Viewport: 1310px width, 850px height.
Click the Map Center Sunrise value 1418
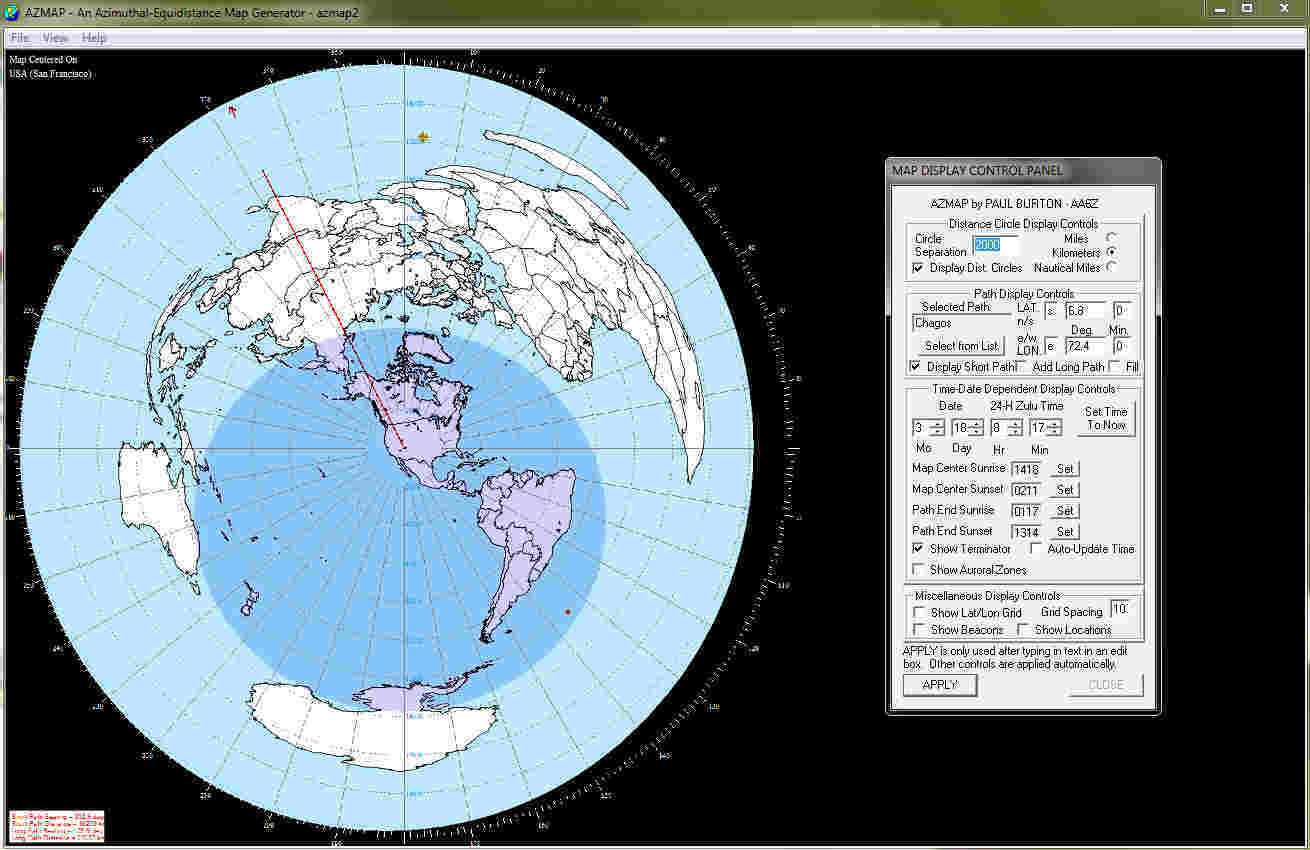click(x=1026, y=469)
